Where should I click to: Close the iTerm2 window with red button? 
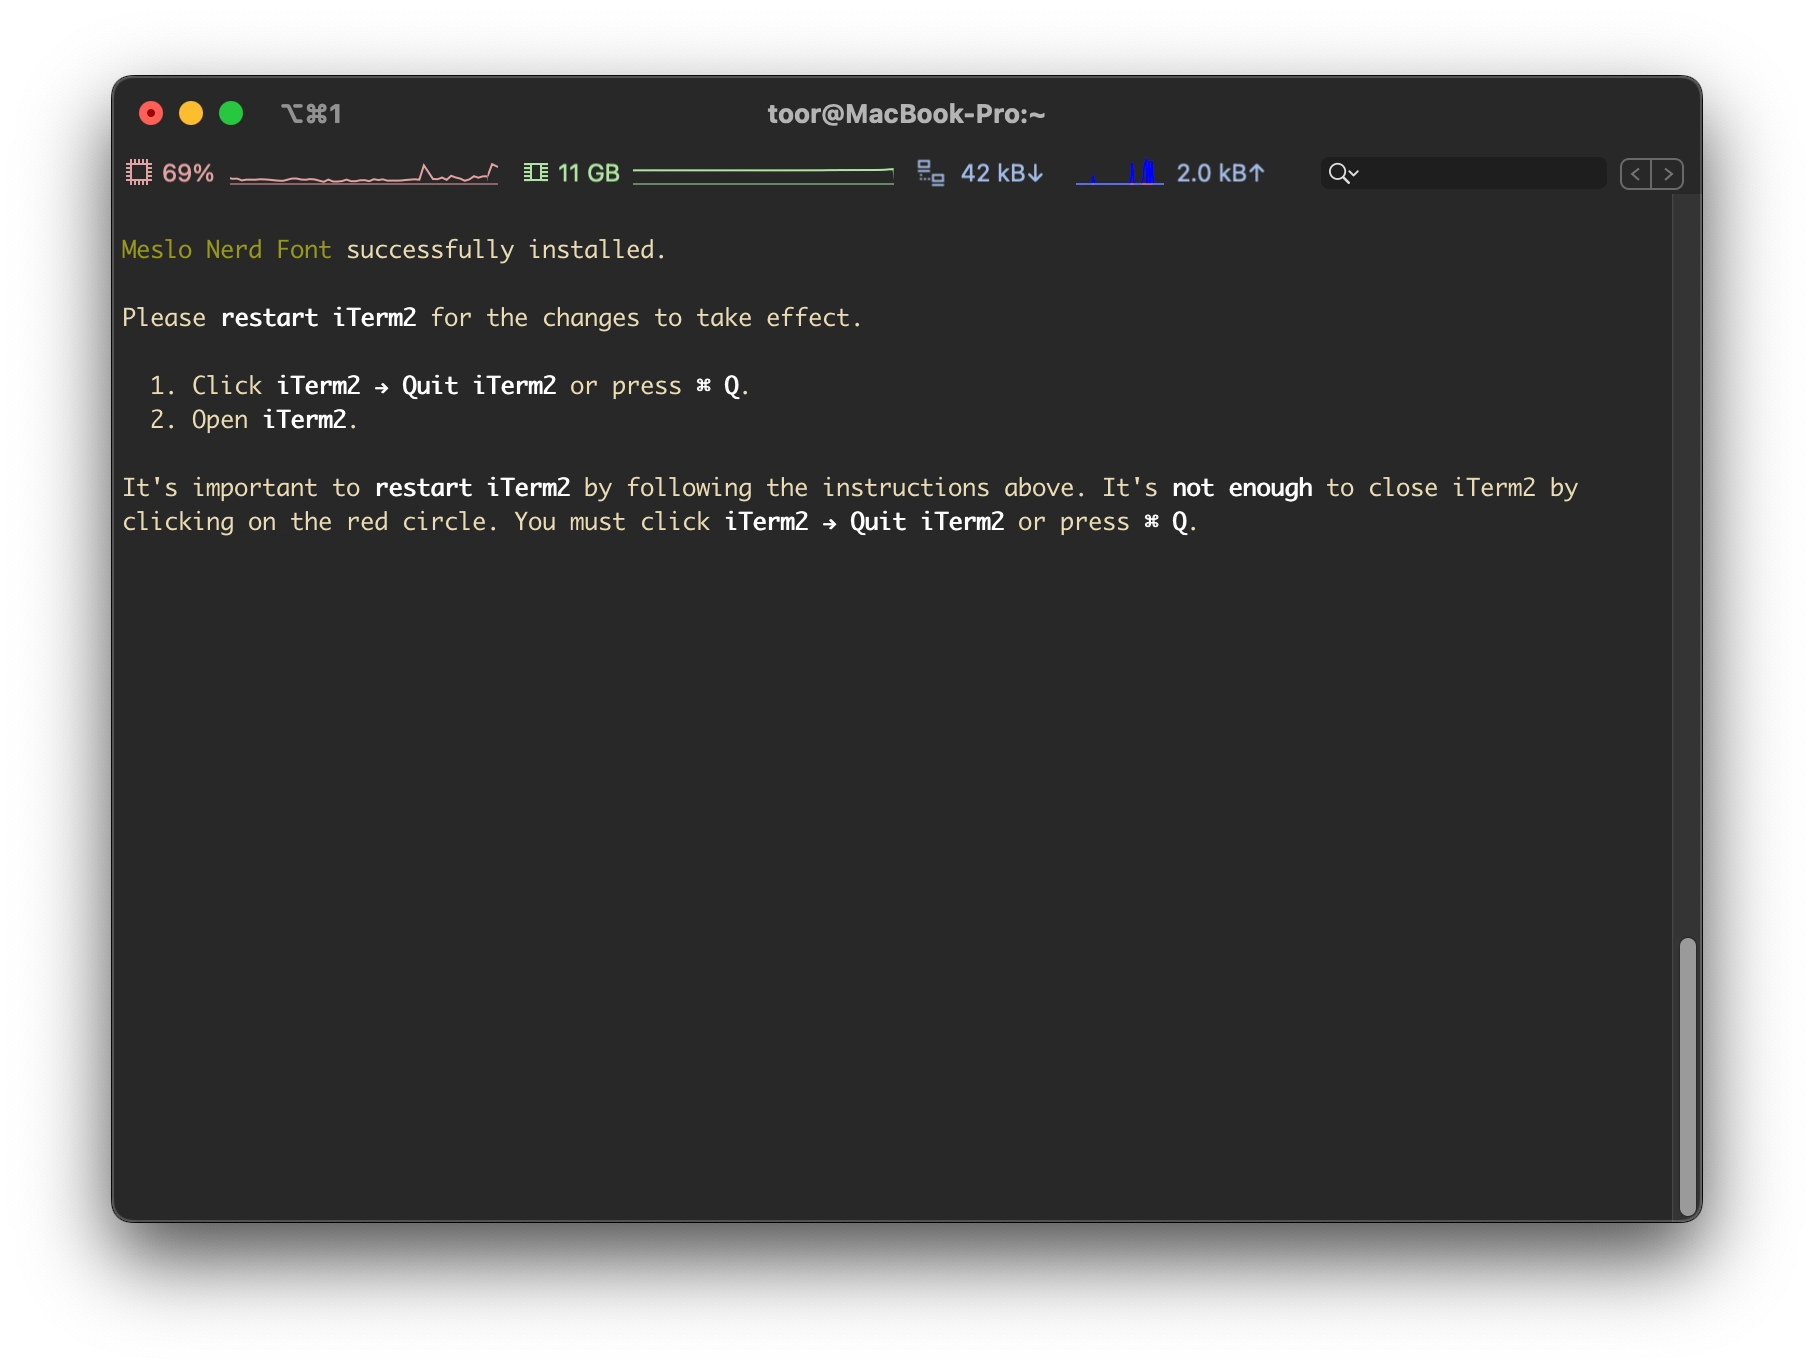(151, 113)
